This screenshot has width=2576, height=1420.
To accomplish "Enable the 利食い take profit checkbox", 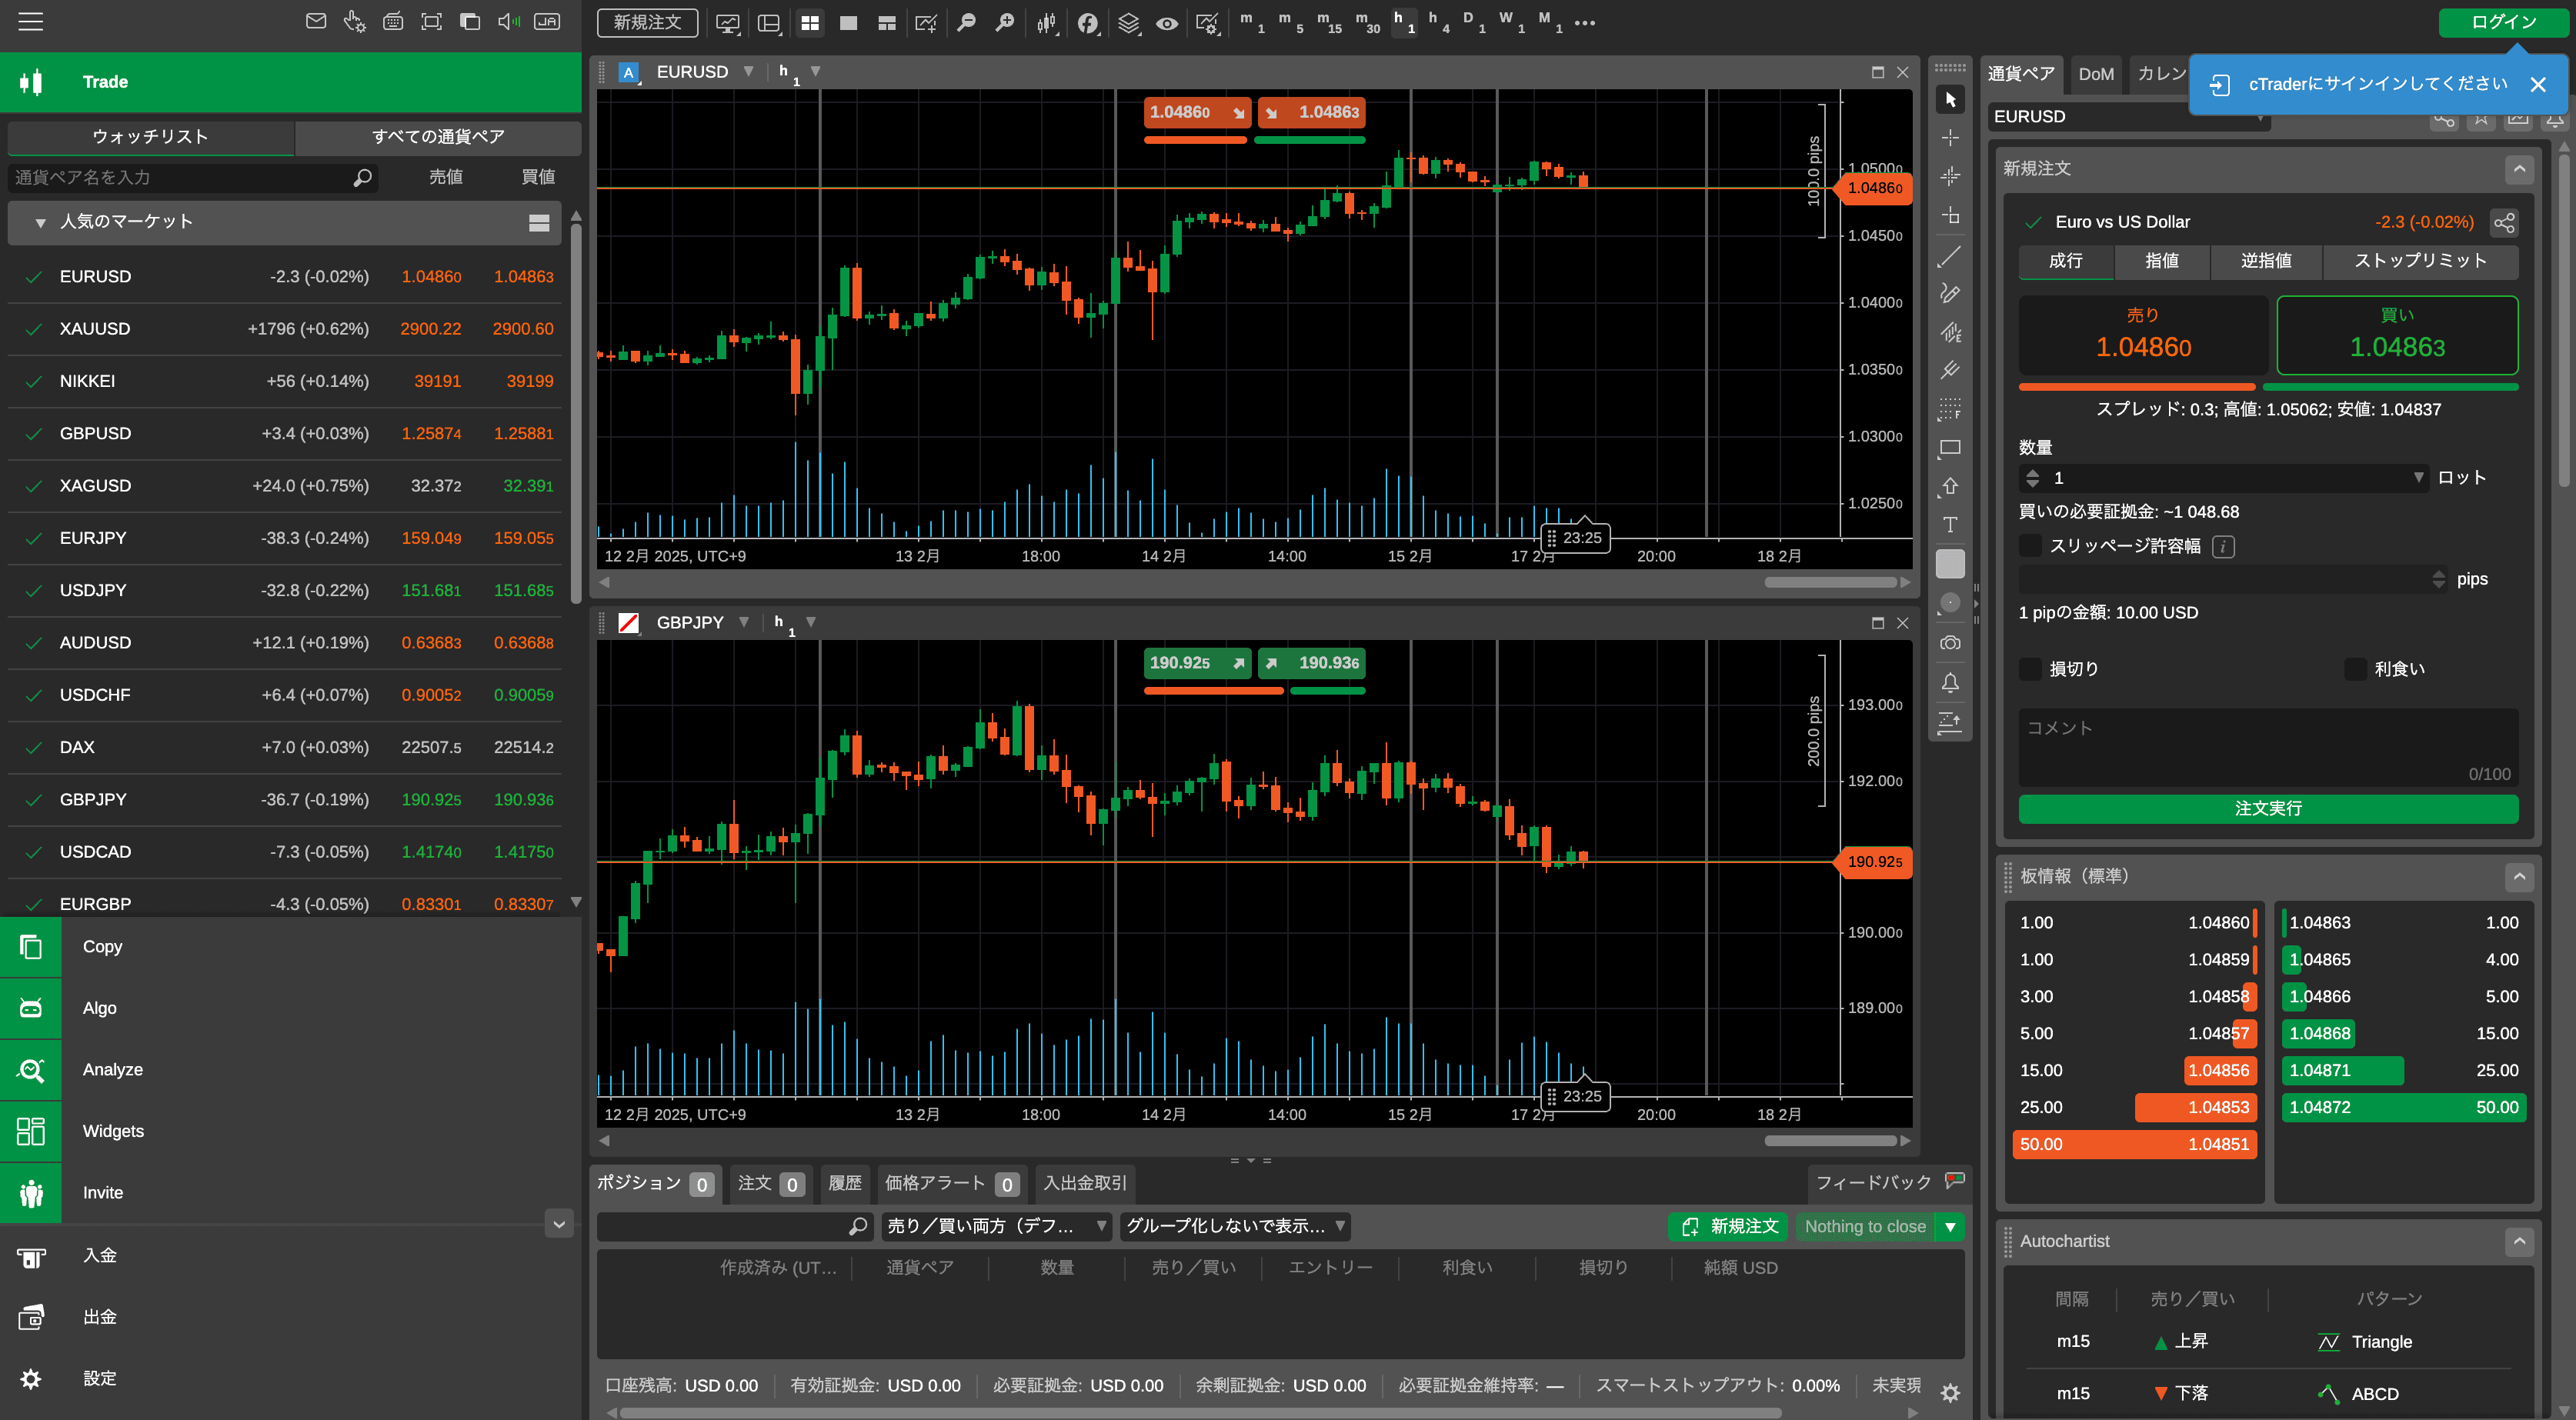I will click(2355, 669).
